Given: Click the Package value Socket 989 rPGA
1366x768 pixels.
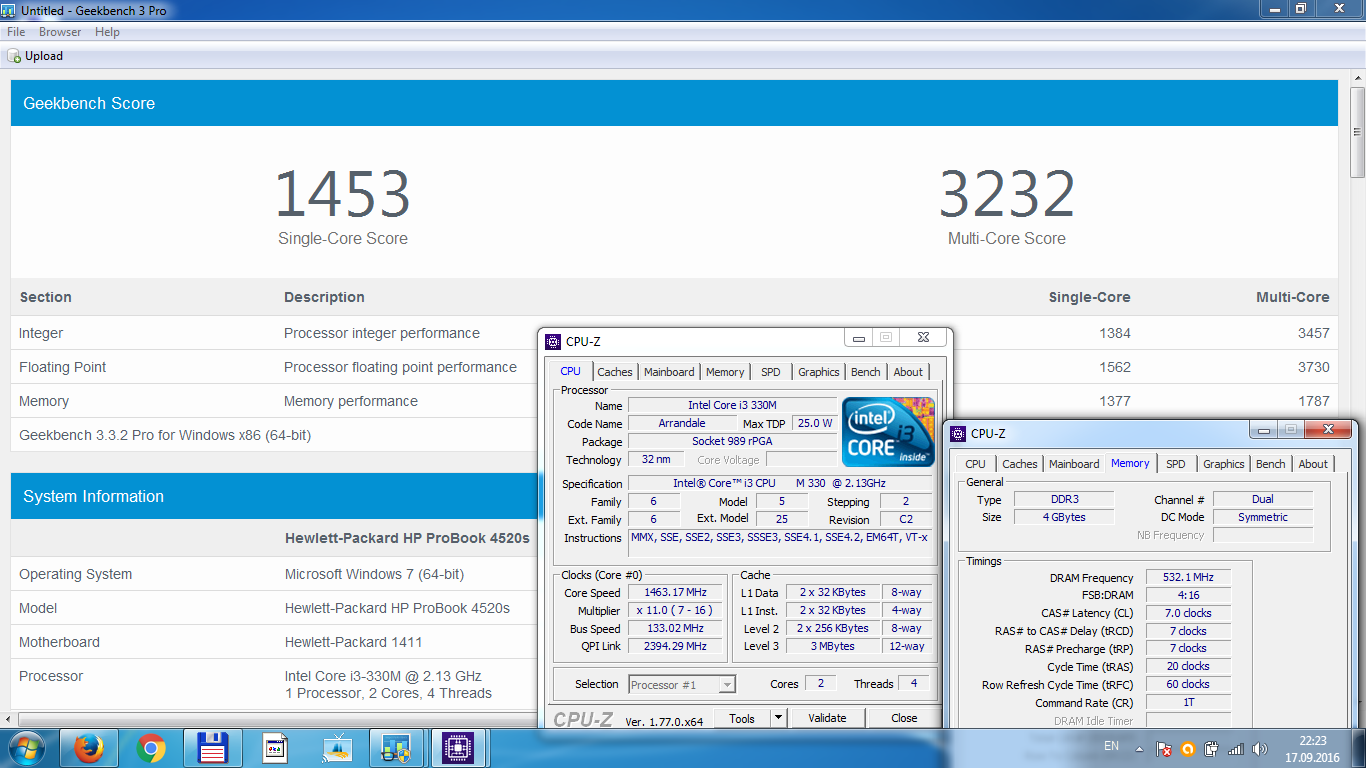Looking at the screenshot, I should pyautogui.click(x=732, y=441).
